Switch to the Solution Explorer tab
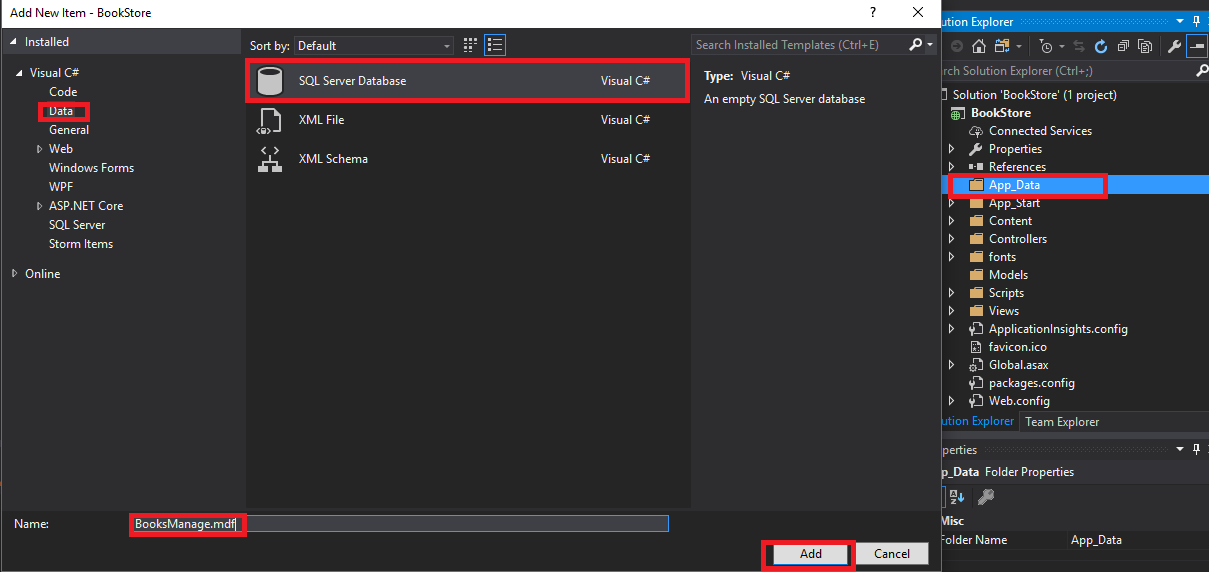 click(x=977, y=421)
